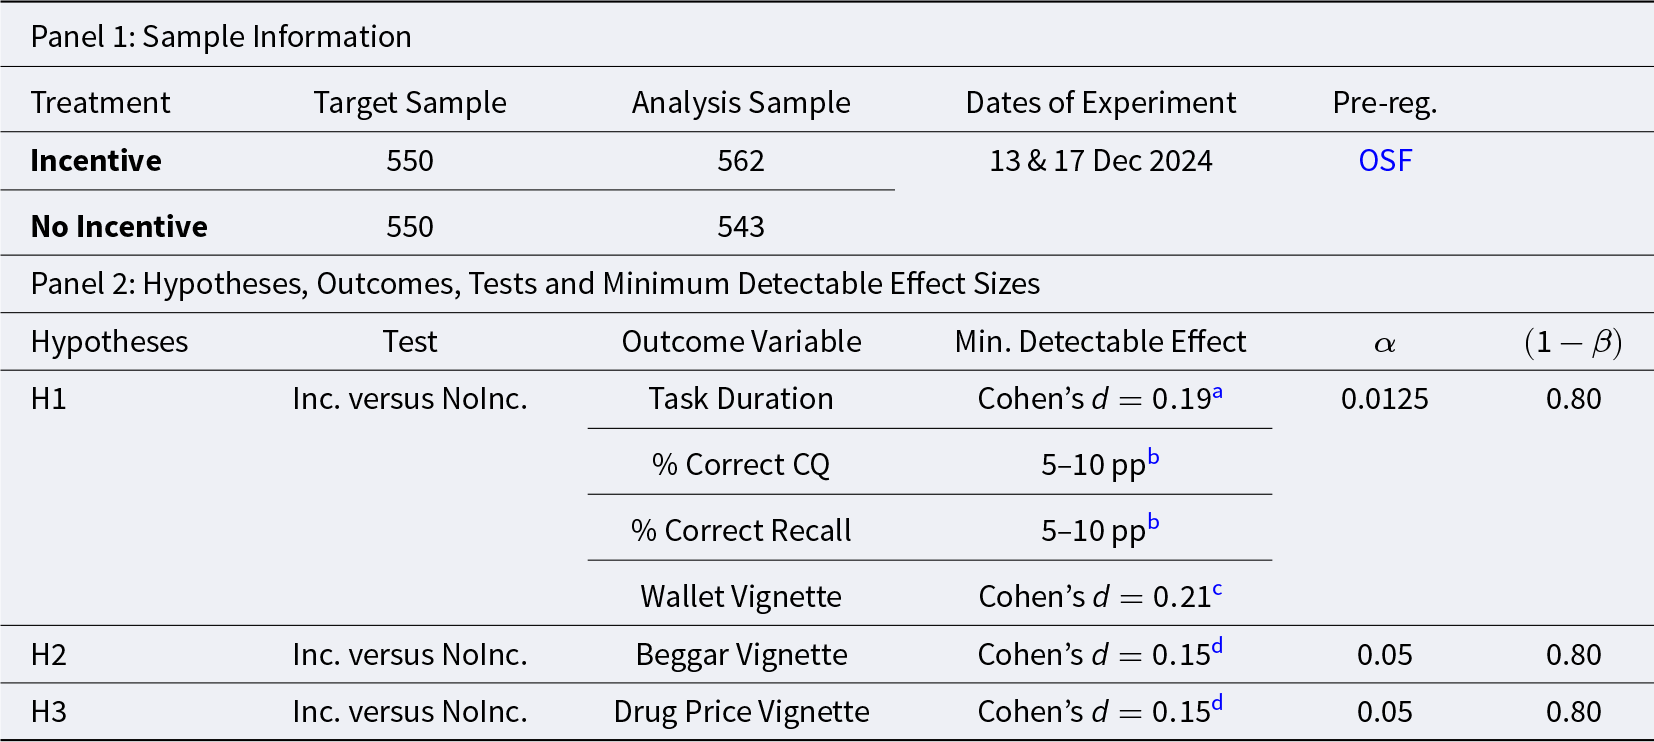The height and width of the screenshot is (742, 1654).
Task: Click the analysis sample value 562
Action: (741, 161)
